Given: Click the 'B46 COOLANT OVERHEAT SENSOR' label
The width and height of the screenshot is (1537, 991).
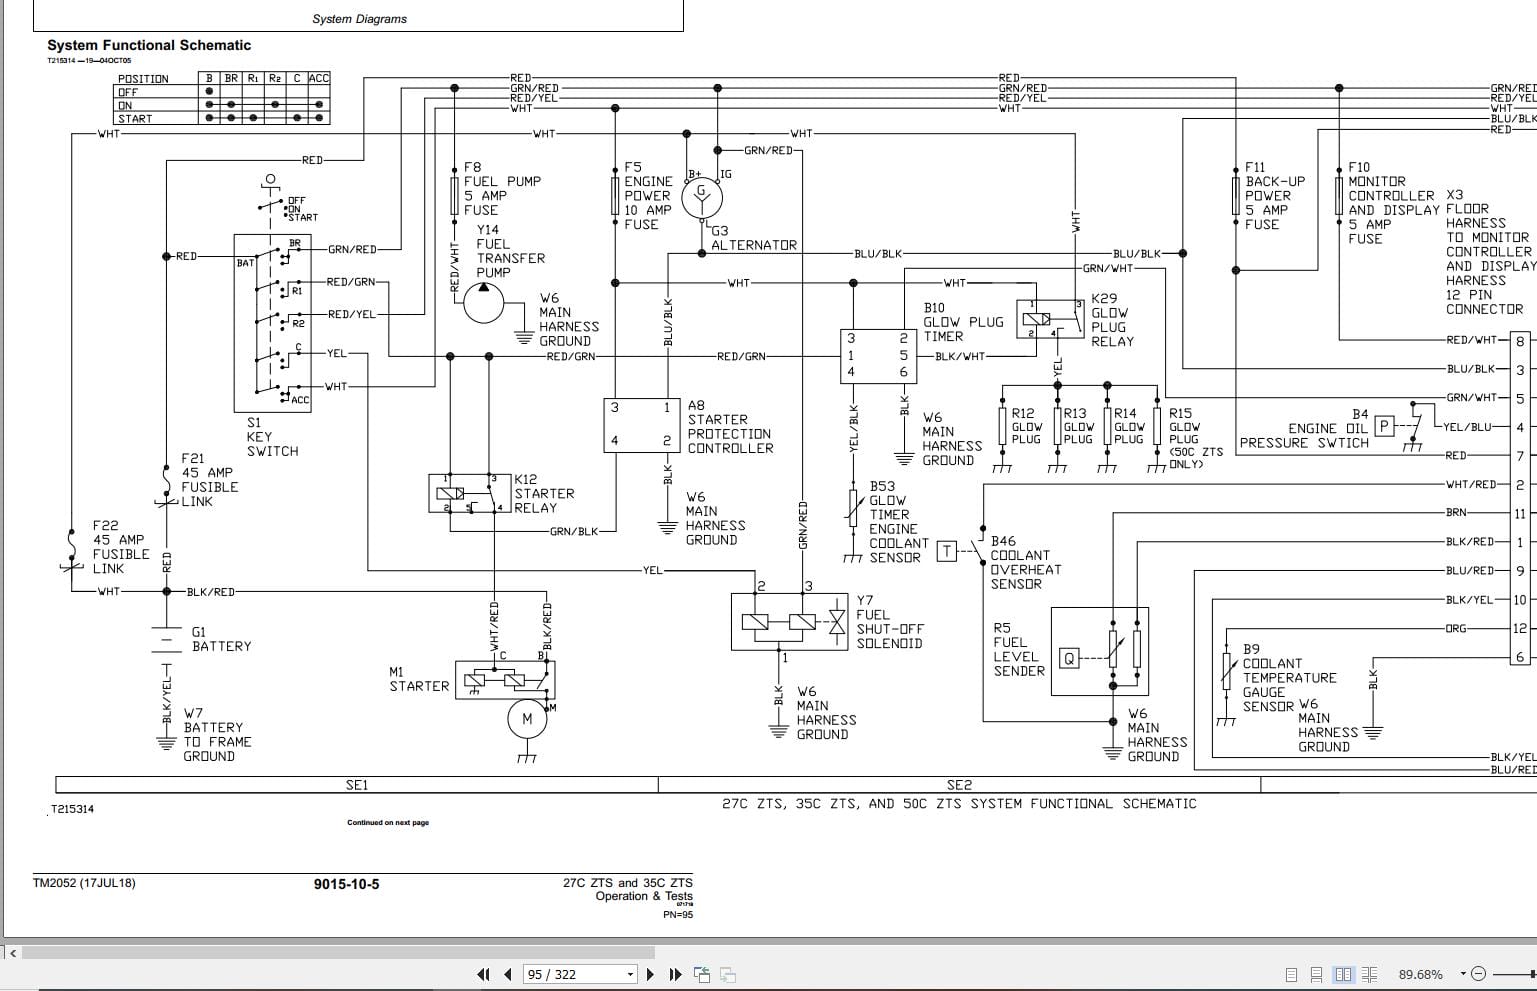Looking at the screenshot, I should pos(1026,562).
